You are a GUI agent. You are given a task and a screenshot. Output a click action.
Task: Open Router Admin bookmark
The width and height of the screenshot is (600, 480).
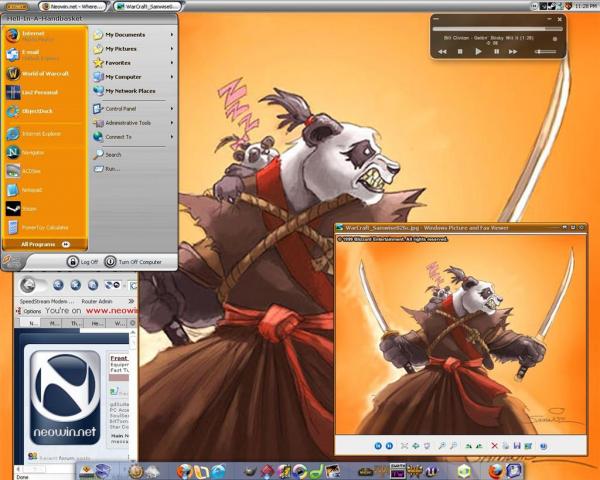tap(97, 301)
